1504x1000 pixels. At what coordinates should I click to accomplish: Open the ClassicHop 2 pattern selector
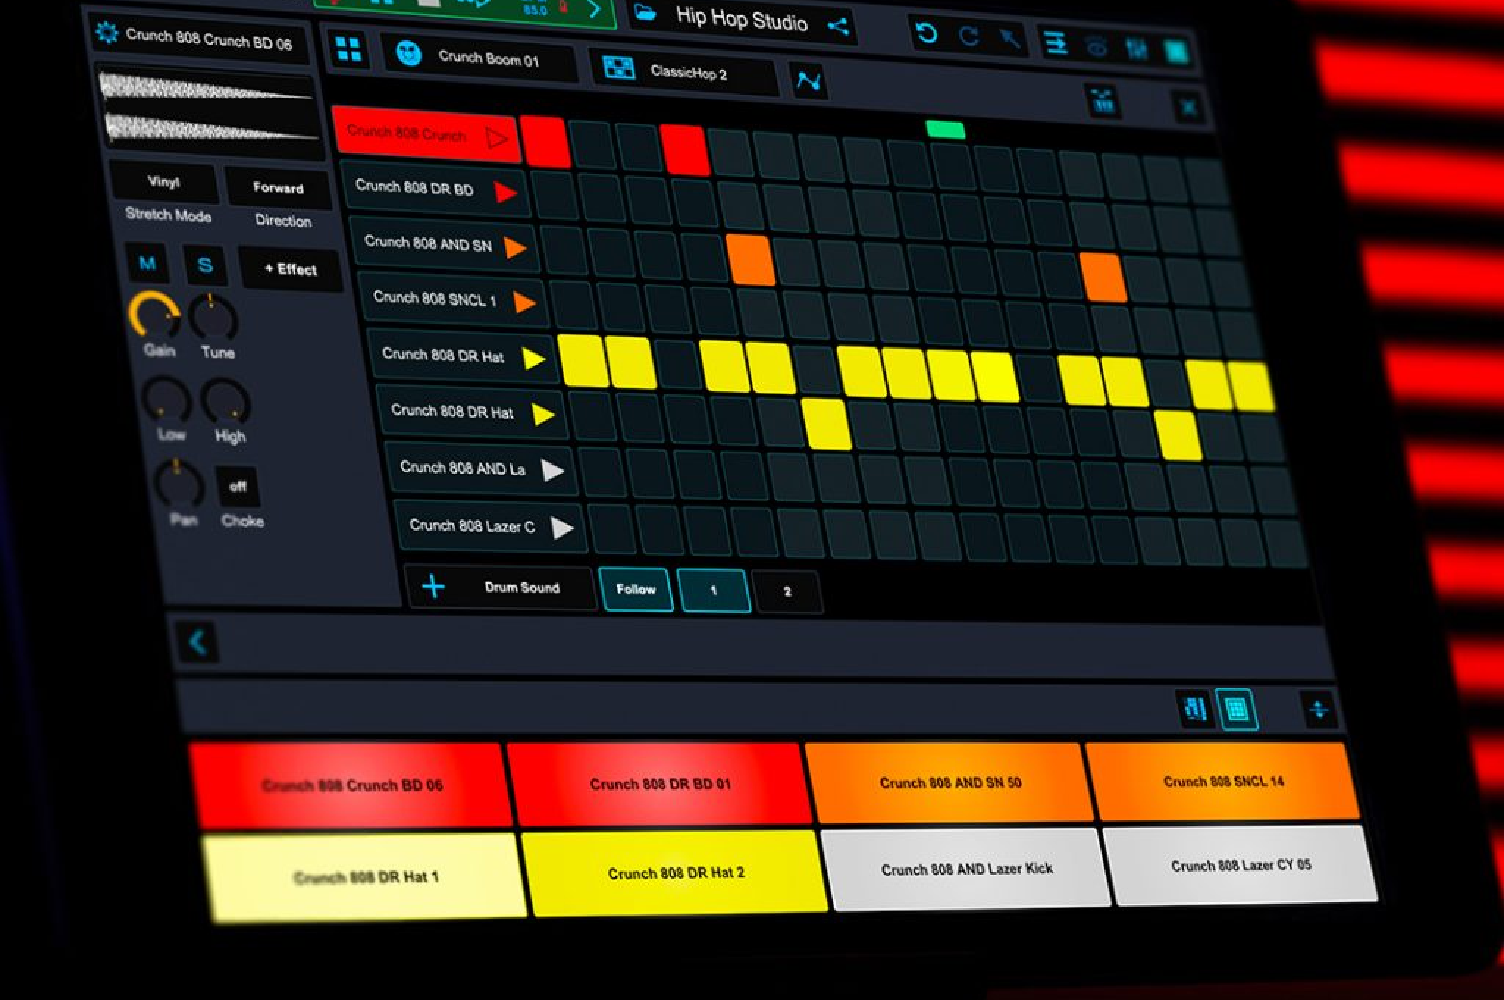(x=683, y=71)
